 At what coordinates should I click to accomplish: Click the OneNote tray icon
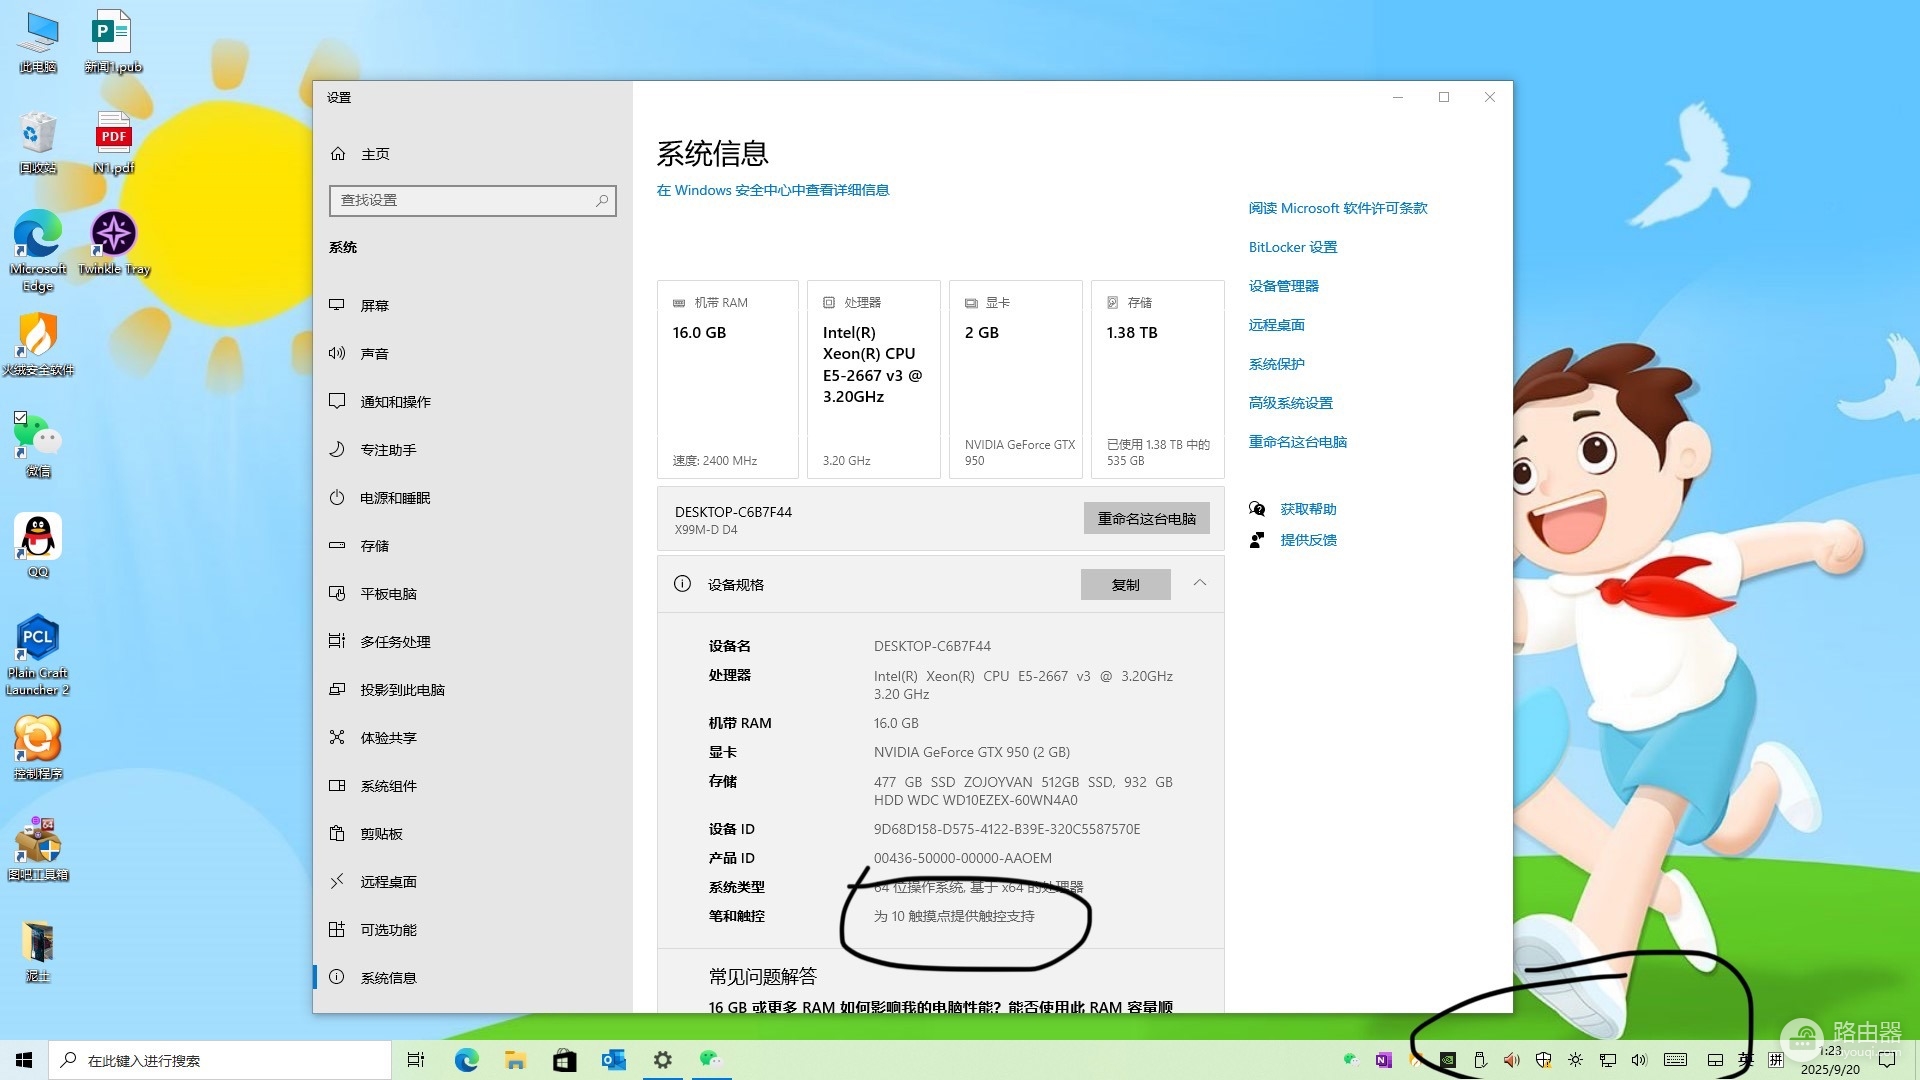(1383, 1060)
